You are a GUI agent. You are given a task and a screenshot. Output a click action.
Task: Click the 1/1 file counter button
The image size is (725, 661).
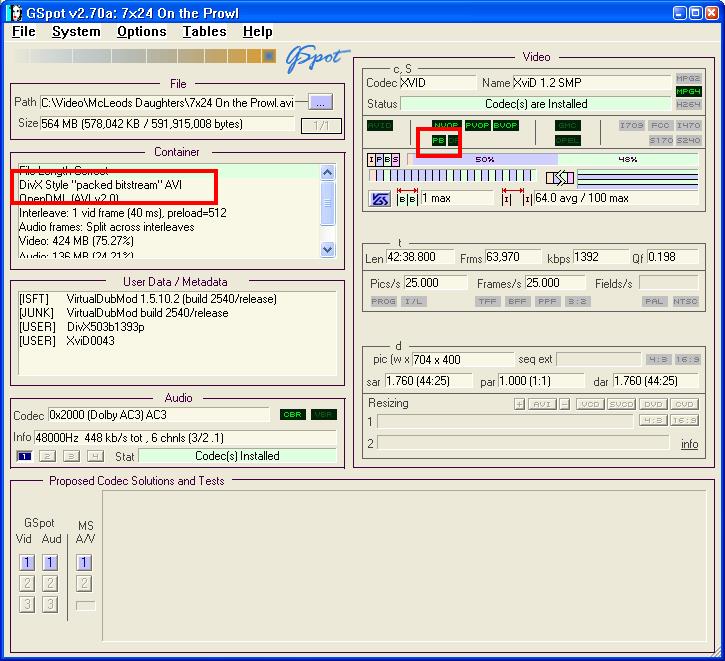[321, 125]
